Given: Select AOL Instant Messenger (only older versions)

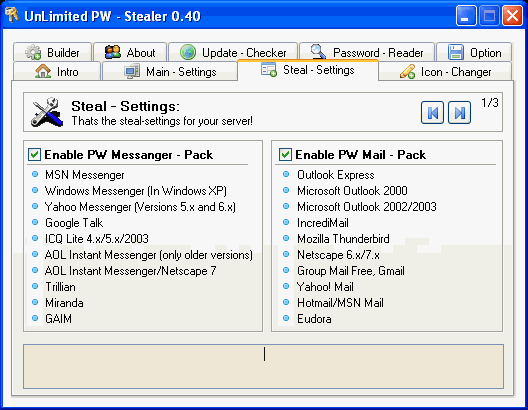Looking at the screenshot, I should click(148, 255).
